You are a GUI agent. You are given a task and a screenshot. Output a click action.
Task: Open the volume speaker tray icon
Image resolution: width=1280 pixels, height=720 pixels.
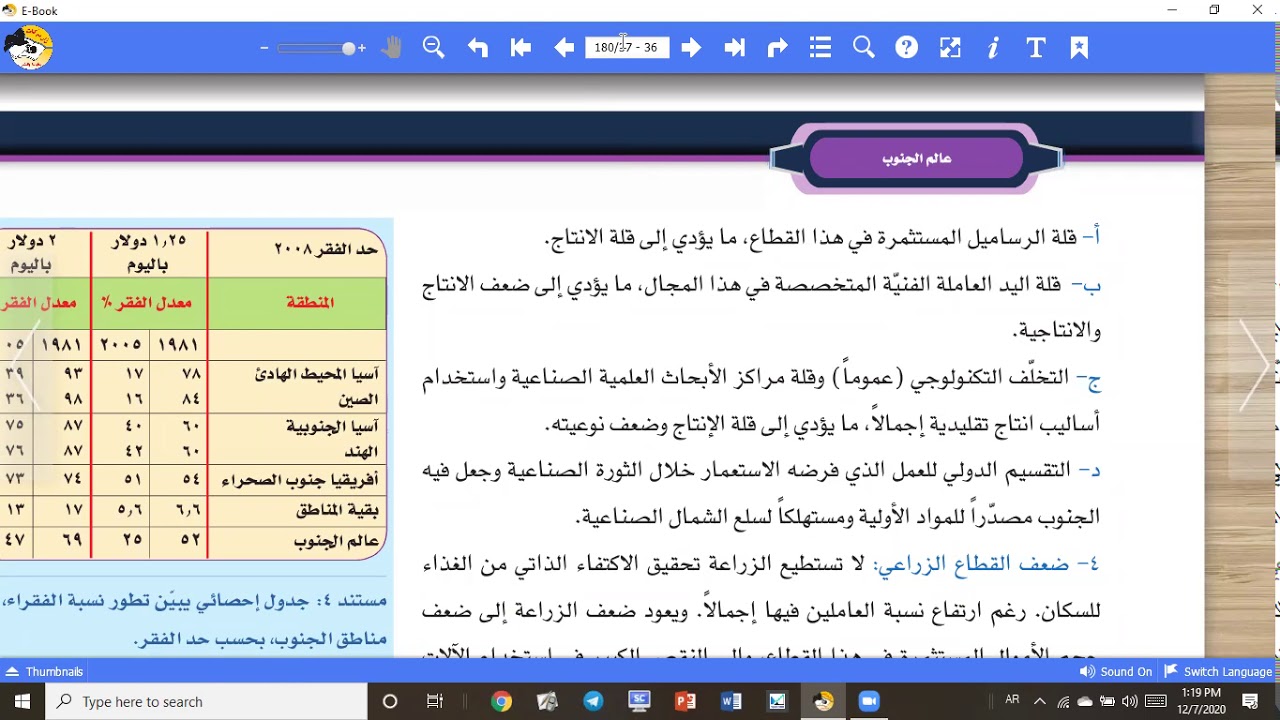[x=1130, y=701]
